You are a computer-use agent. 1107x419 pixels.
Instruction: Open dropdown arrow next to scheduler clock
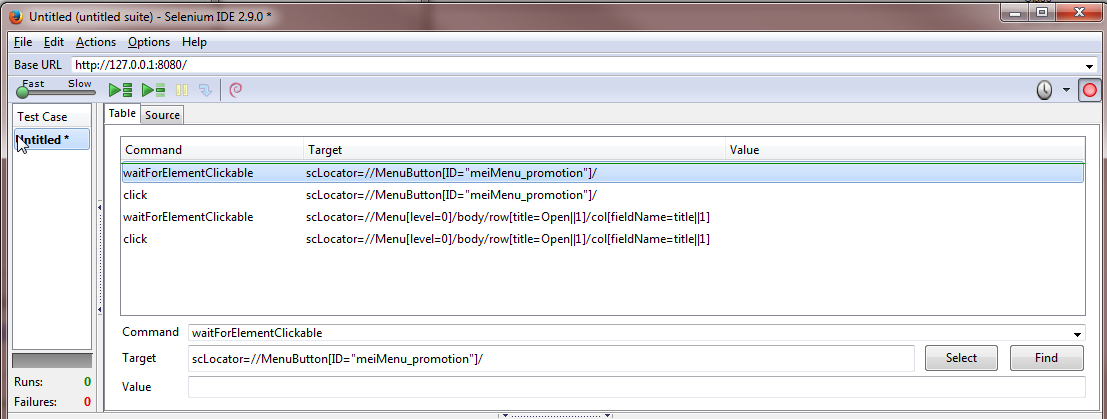coord(1066,90)
